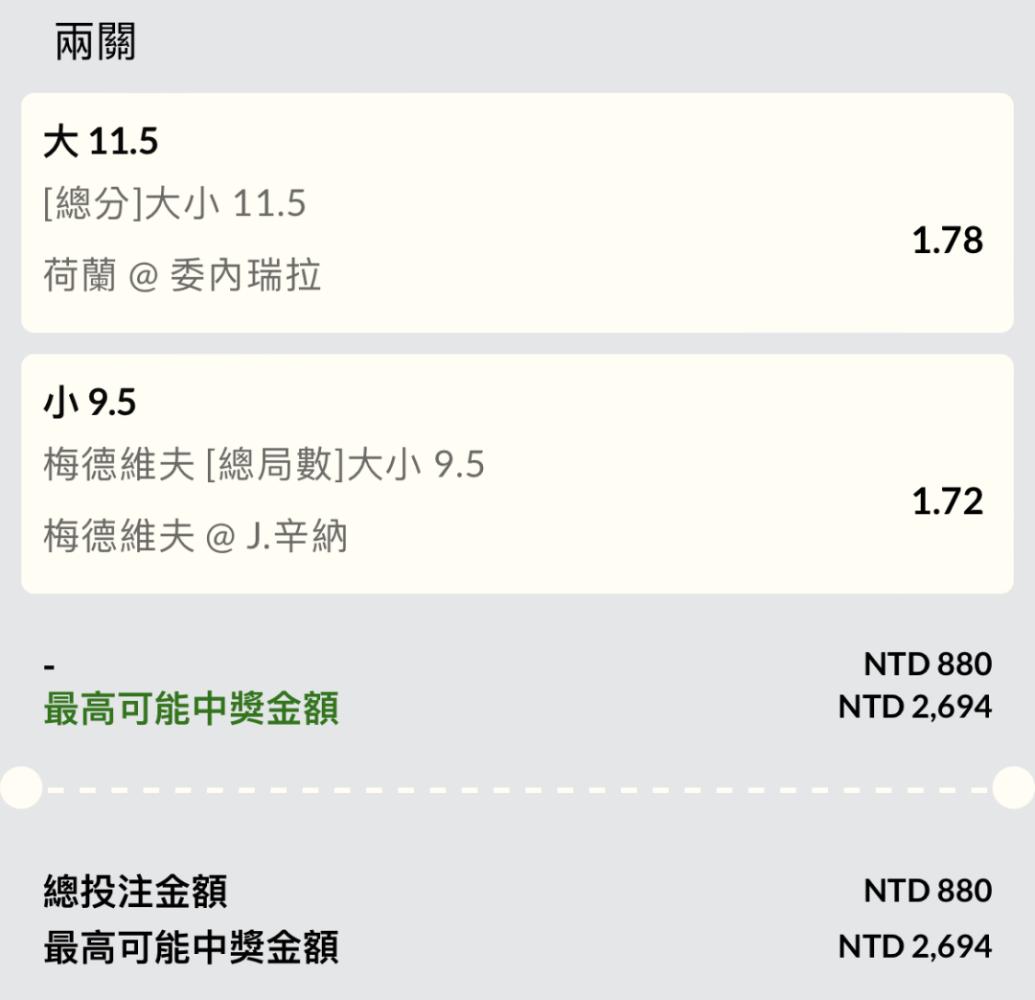Click the black 最高可能中獎金額 label at the bottom
The width and height of the screenshot is (1035, 1000).
(x=191, y=948)
